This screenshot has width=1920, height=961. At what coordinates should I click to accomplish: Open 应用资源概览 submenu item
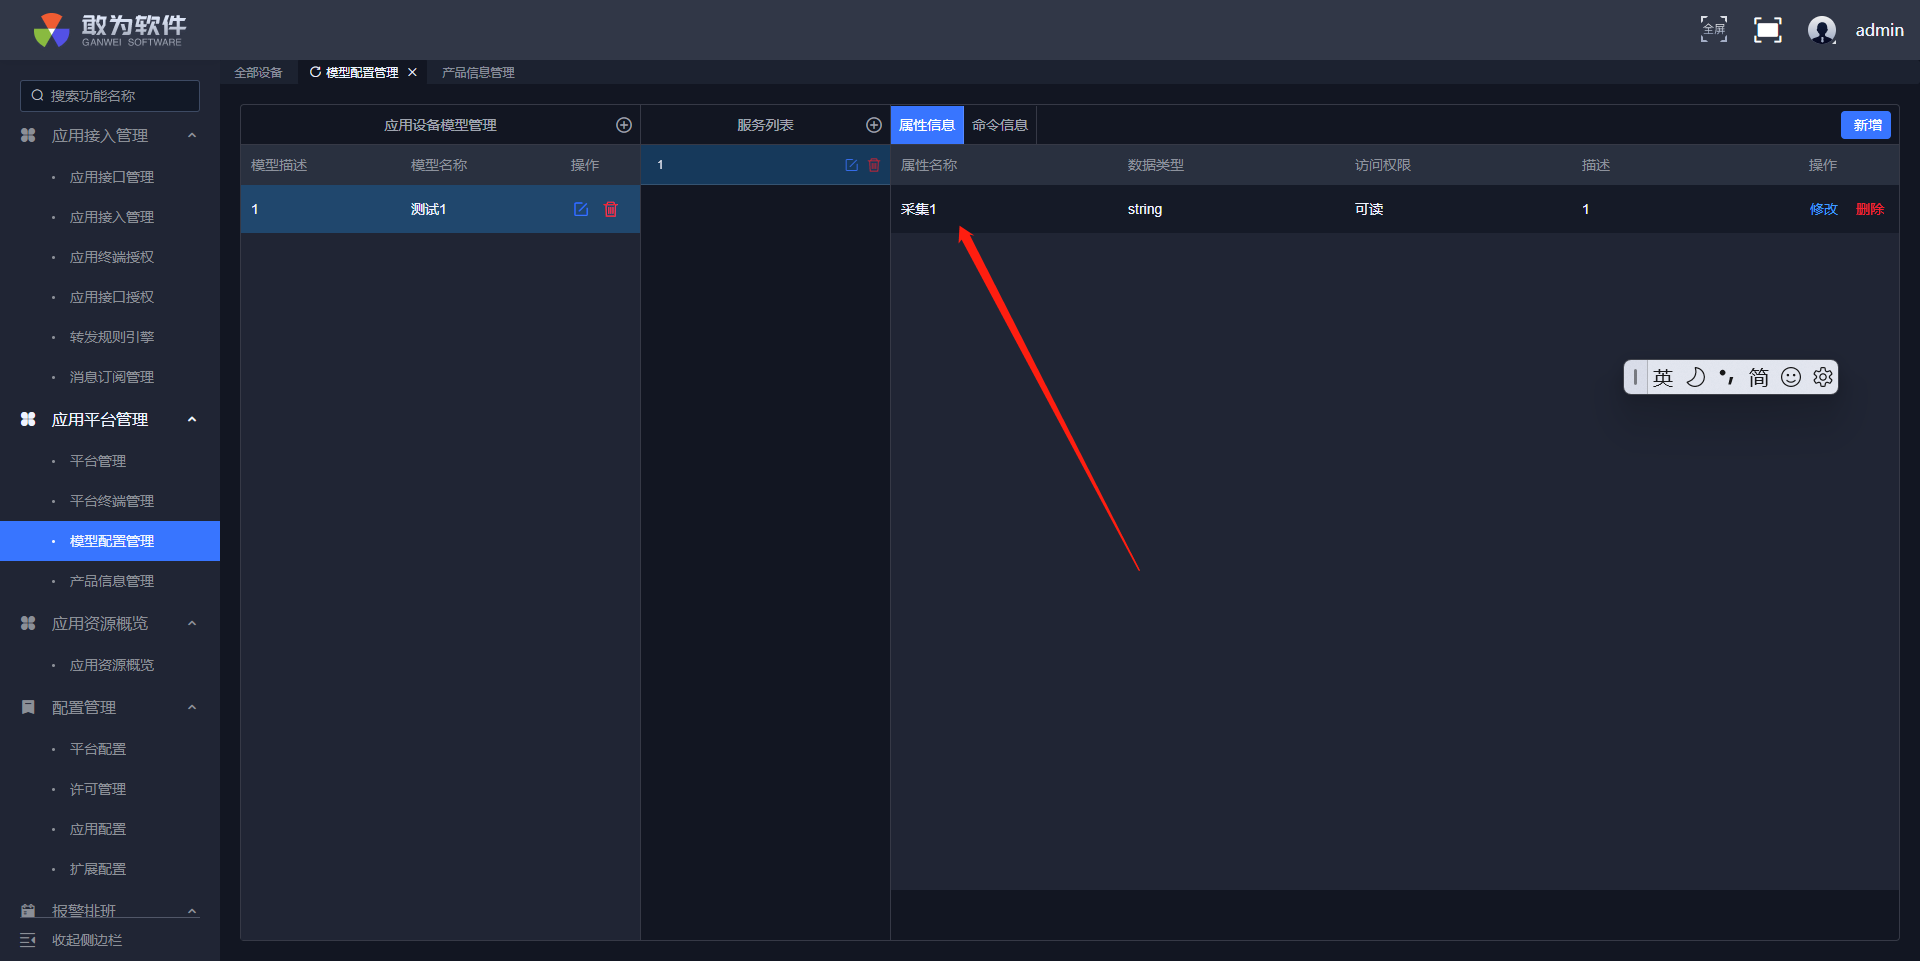point(112,665)
